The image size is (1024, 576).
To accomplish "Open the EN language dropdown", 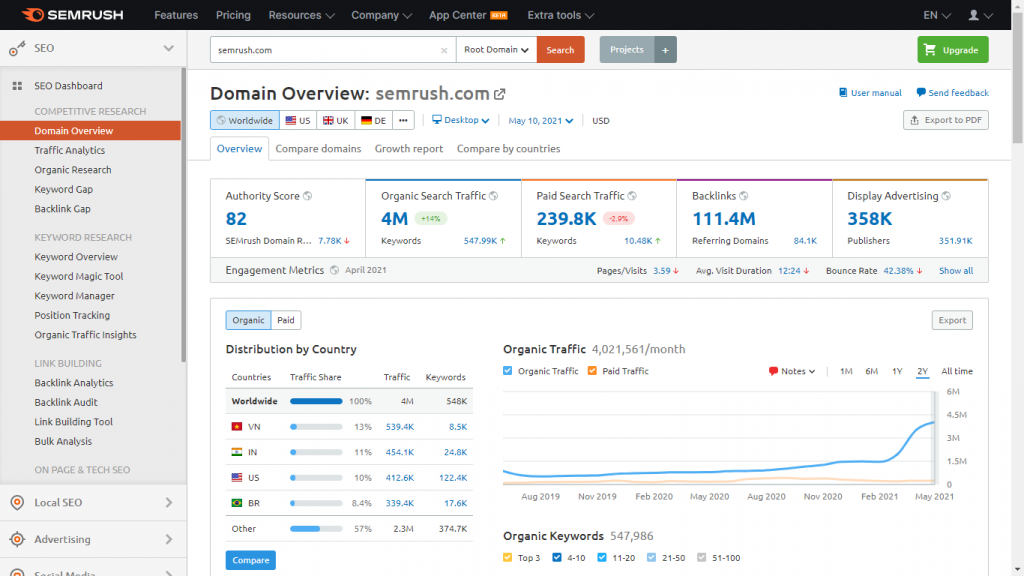I will 937,15.
